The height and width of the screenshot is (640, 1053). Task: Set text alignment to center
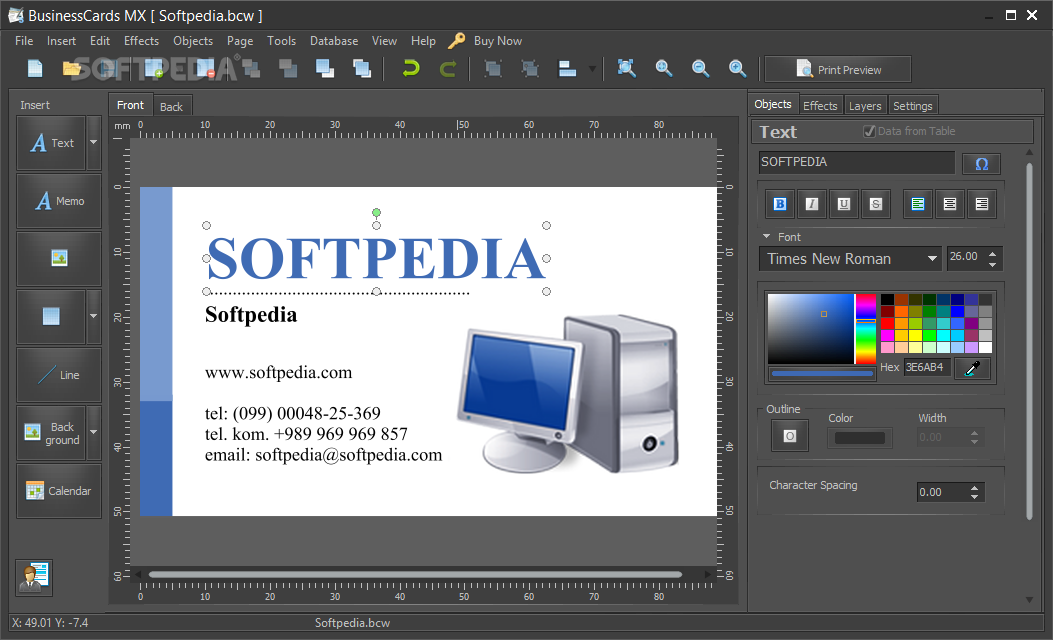click(x=950, y=204)
